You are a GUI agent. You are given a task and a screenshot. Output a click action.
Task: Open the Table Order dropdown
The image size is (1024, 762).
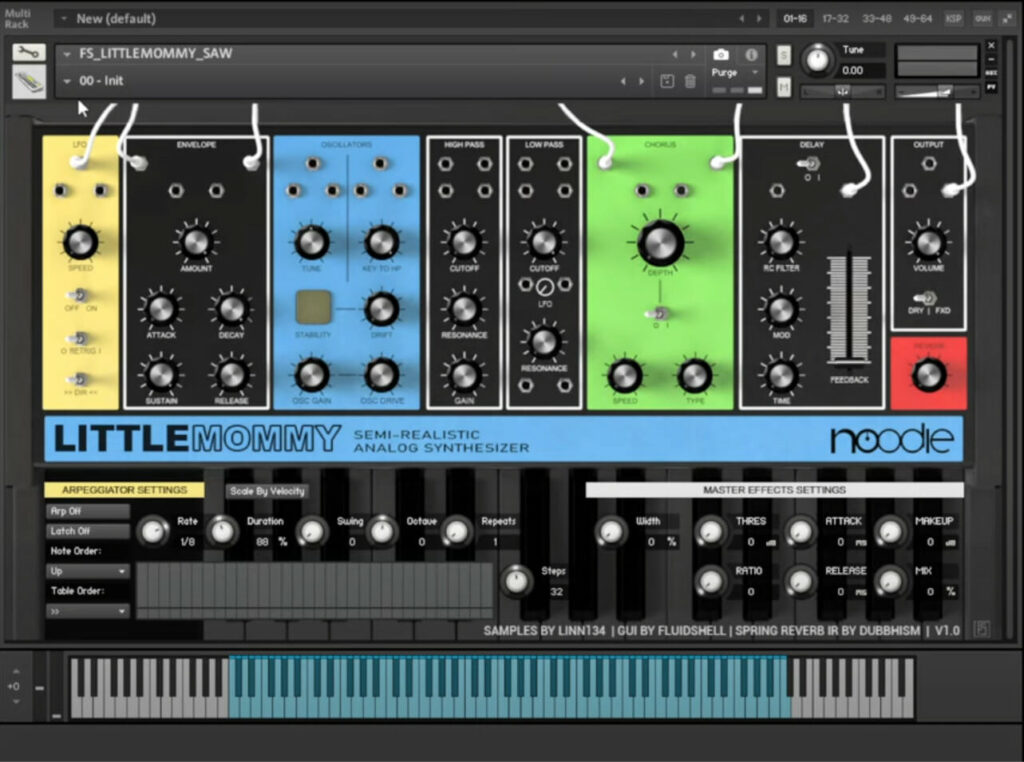click(x=87, y=610)
